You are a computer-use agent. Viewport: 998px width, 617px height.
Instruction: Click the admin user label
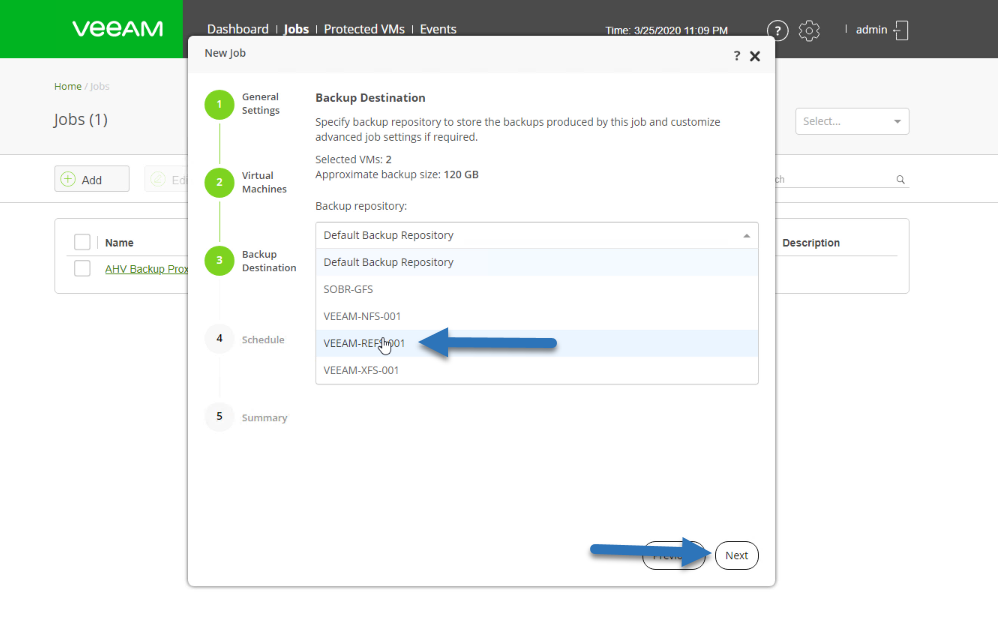point(871,30)
